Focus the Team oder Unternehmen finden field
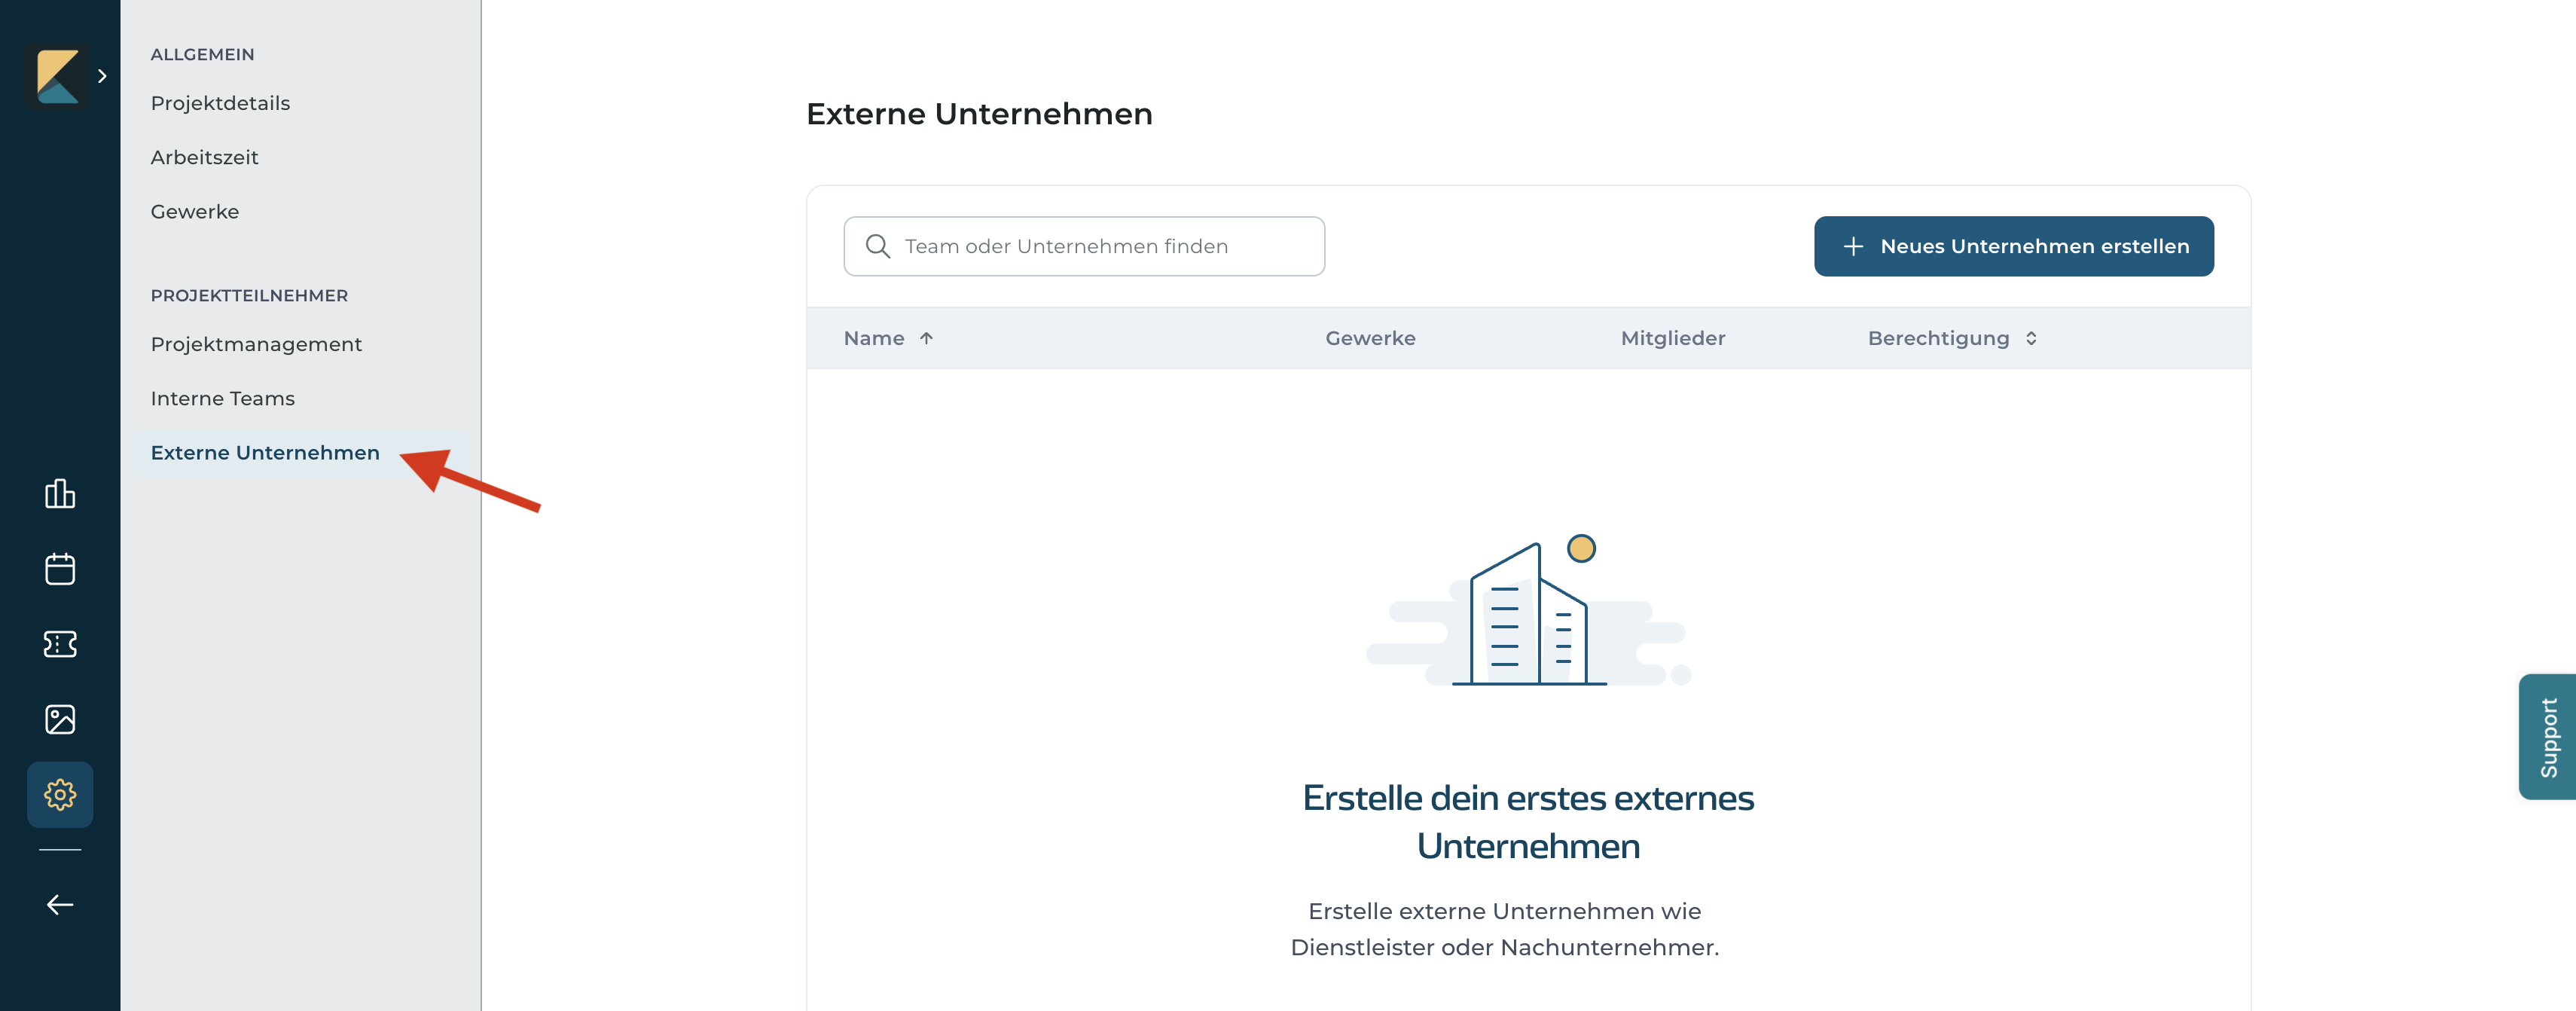2576x1011 pixels. point(1084,246)
